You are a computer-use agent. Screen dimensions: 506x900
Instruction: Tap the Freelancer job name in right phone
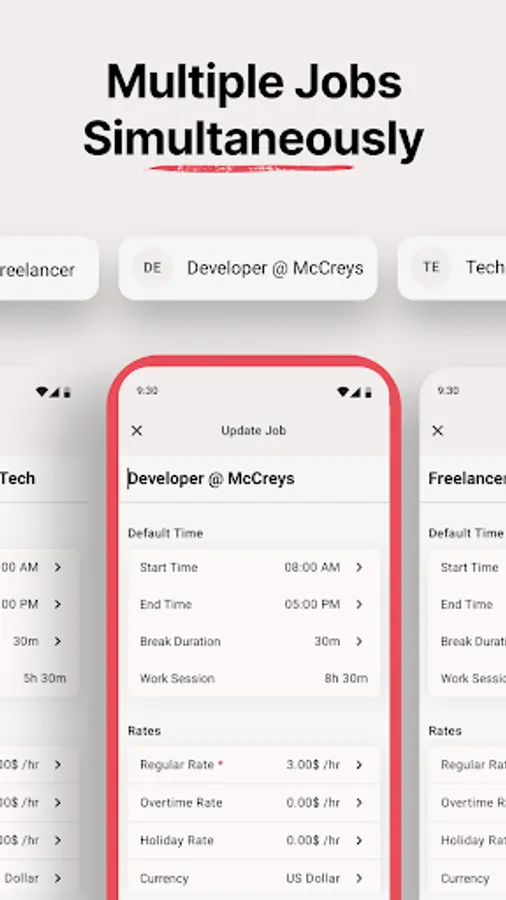point(467,478)
